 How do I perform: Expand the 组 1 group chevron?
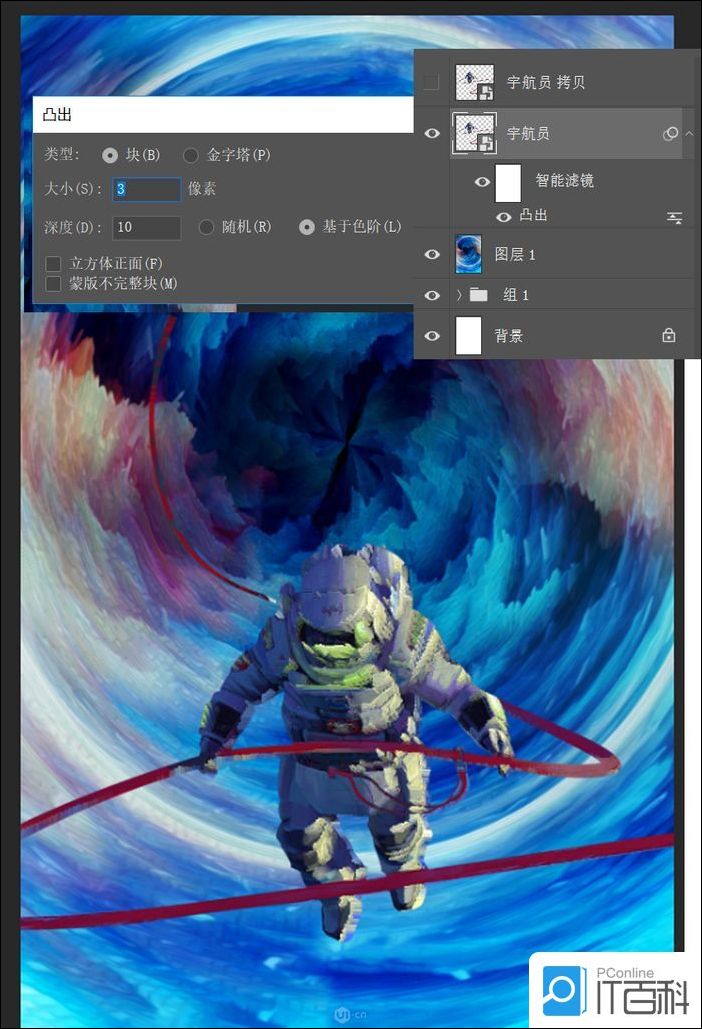[x=459, y=295]
